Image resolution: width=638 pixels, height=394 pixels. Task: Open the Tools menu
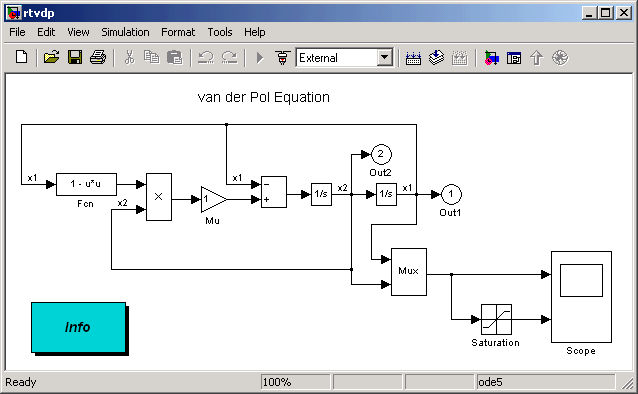point(220,32)
